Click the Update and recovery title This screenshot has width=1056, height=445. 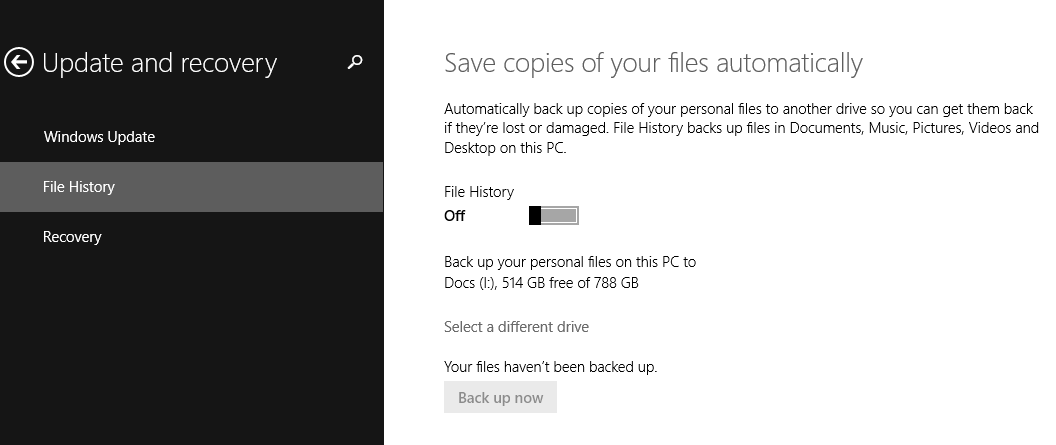[x=159, y=63]
